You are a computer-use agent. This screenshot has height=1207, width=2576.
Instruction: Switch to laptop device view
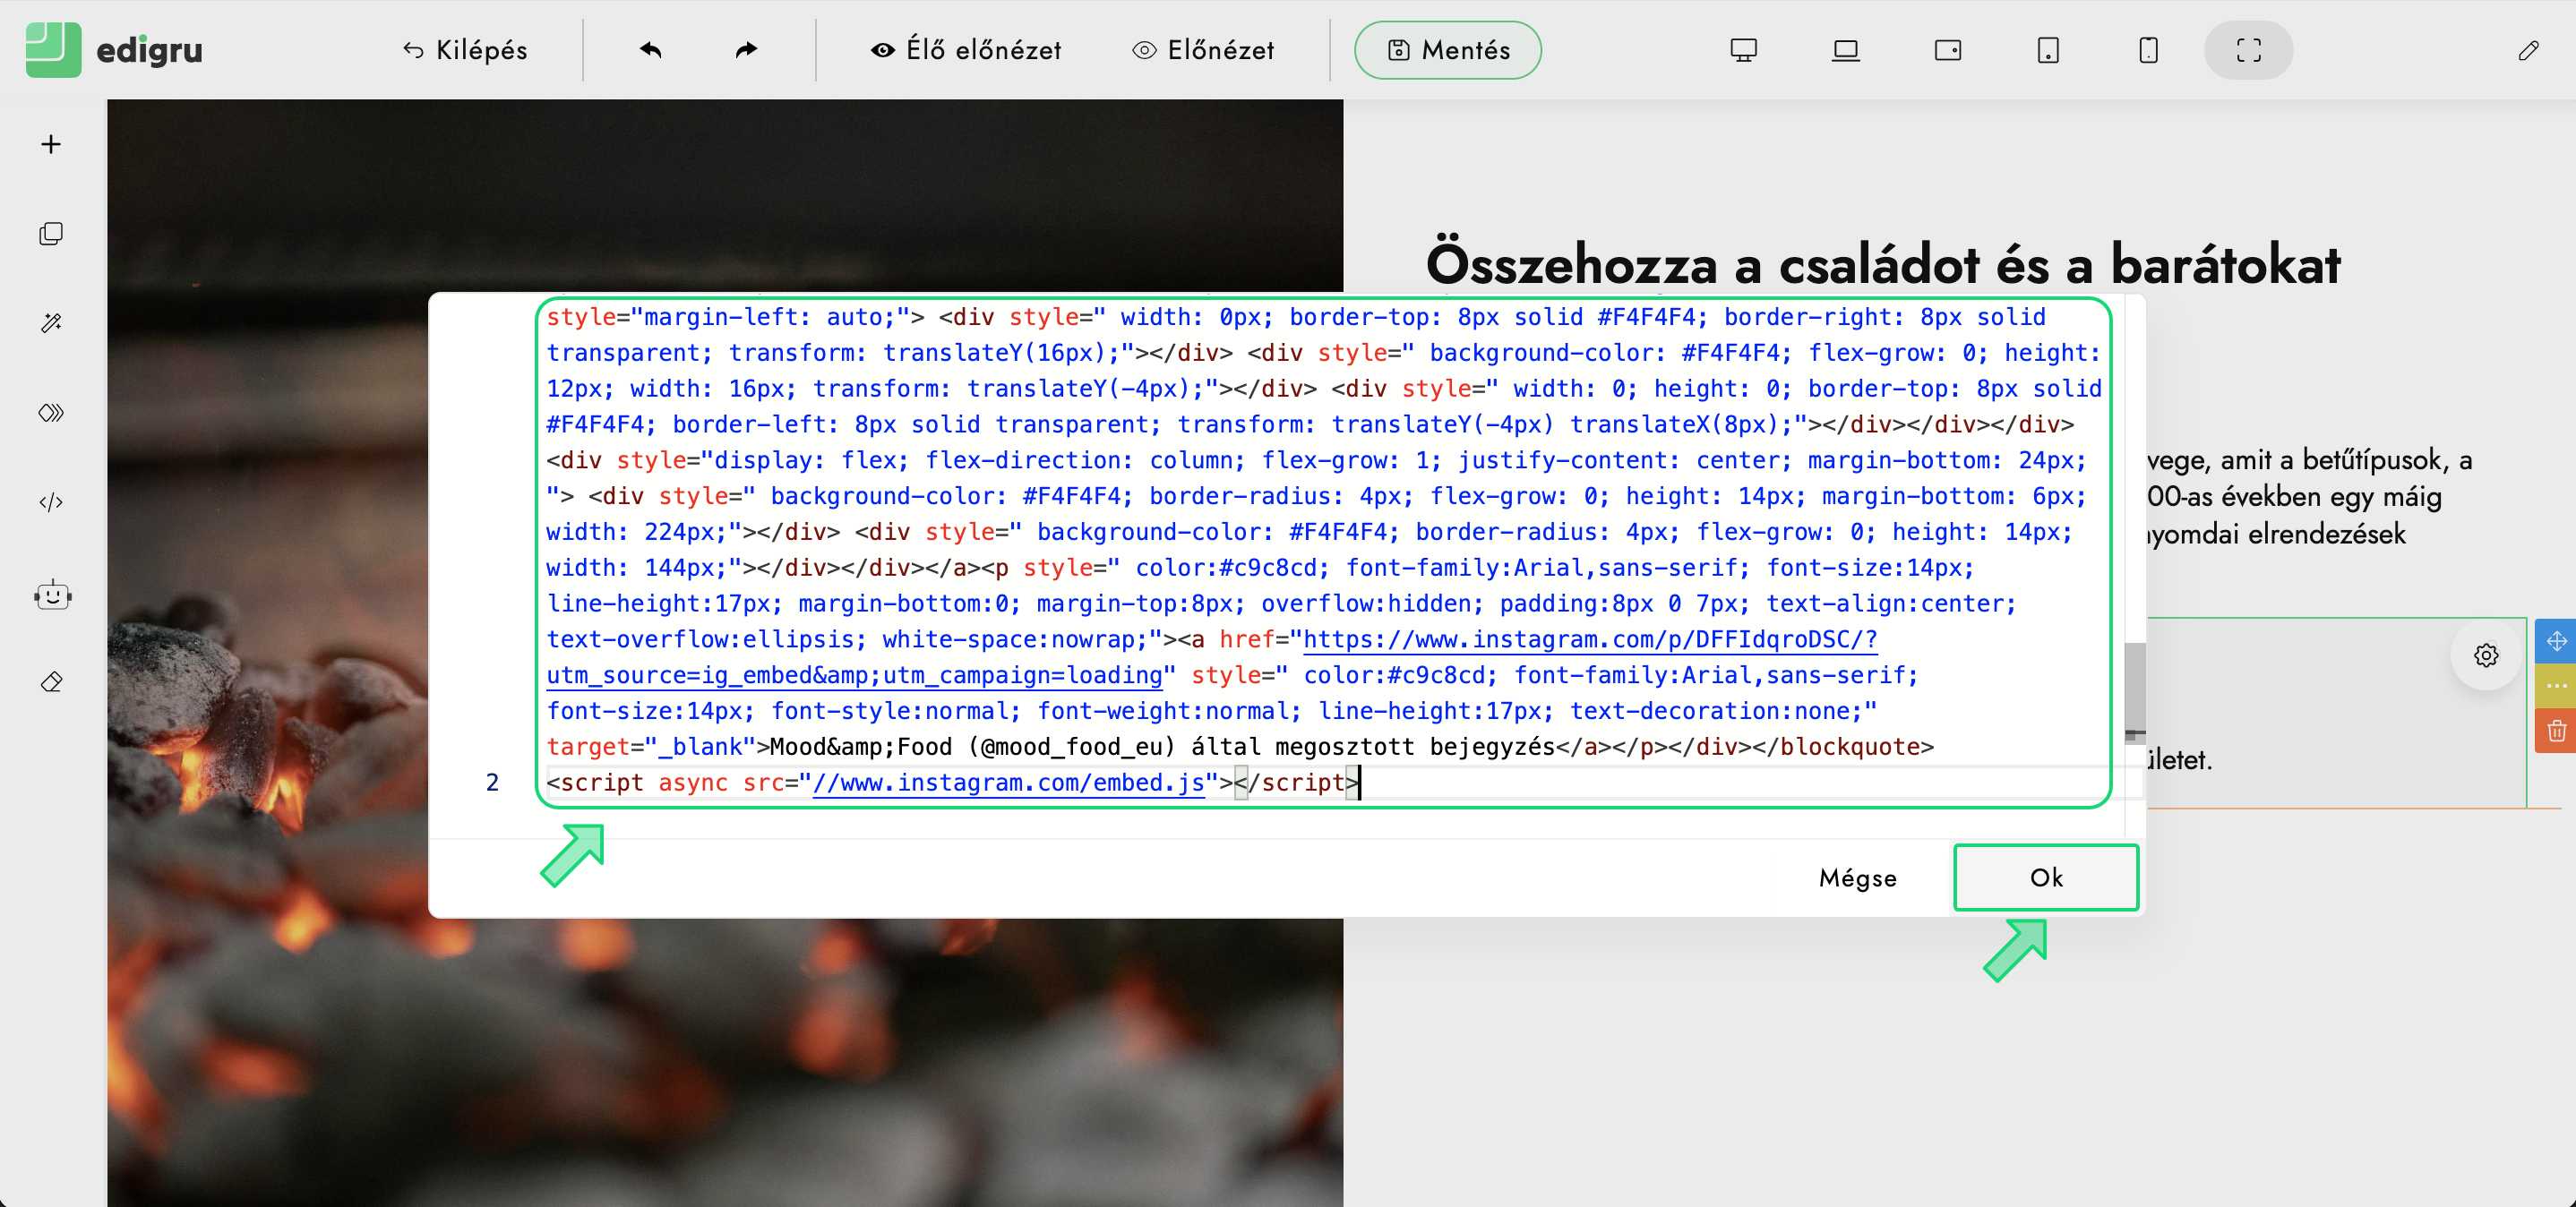point(1845,50)
